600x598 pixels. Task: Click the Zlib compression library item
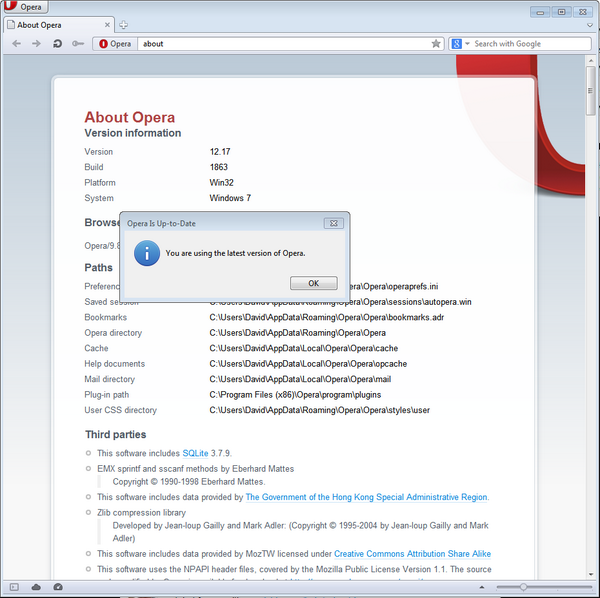click(142, 513)
